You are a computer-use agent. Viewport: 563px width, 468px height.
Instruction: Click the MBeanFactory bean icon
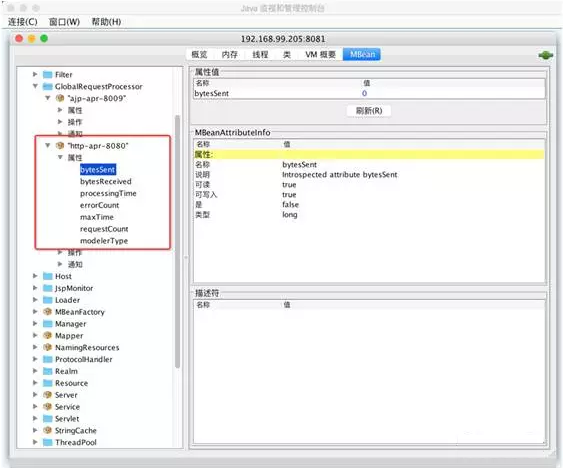[47, 312]
